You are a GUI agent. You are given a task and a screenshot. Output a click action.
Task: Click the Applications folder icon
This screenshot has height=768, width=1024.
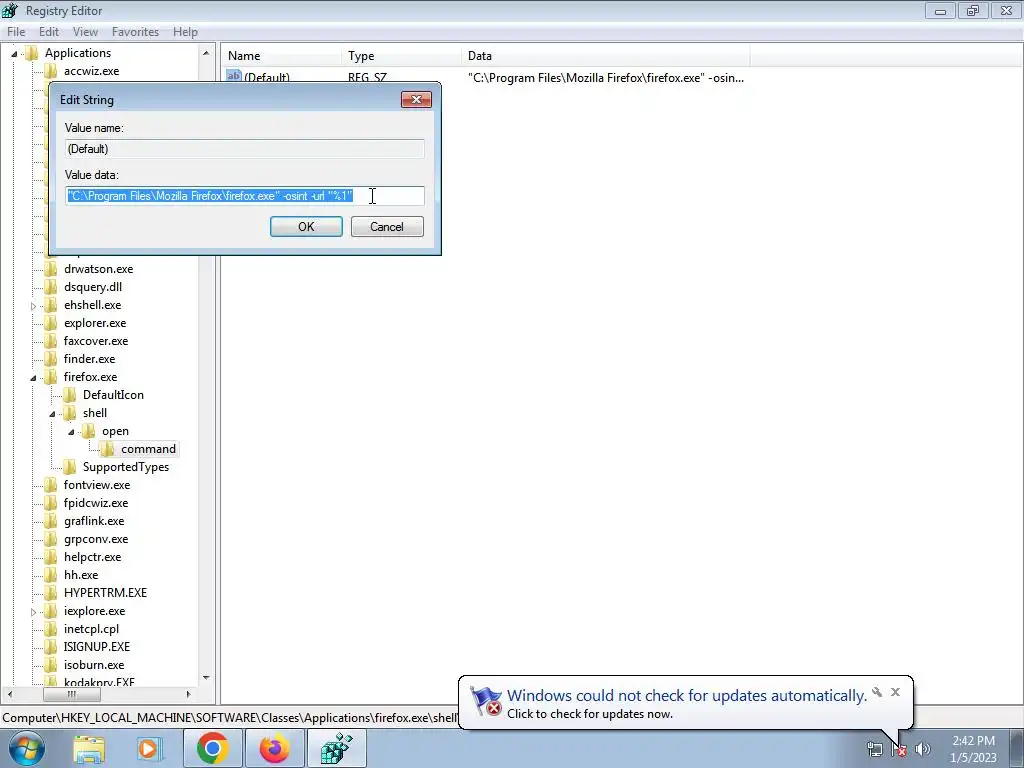click(31, 53)
